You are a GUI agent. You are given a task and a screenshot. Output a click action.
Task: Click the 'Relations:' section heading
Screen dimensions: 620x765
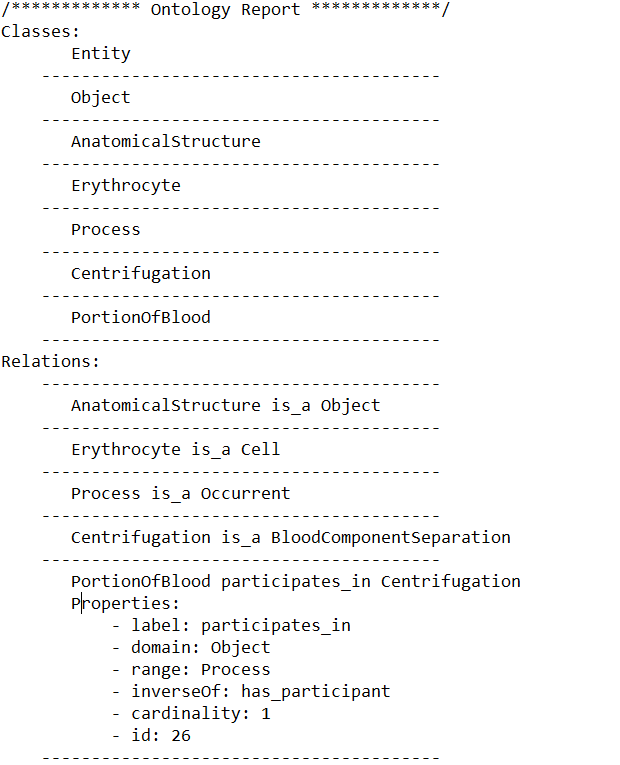(x=50, y=361)
